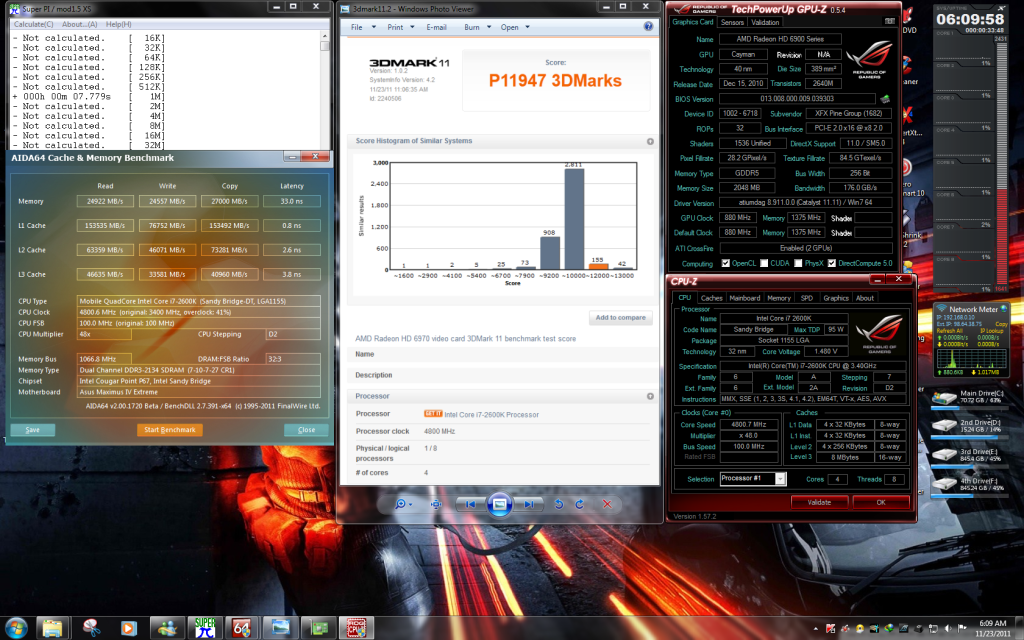Toggle the CUDA checkbox in GPU-Z
The width and height of the screenshot is (1024, 640).
tap(763, 263)
